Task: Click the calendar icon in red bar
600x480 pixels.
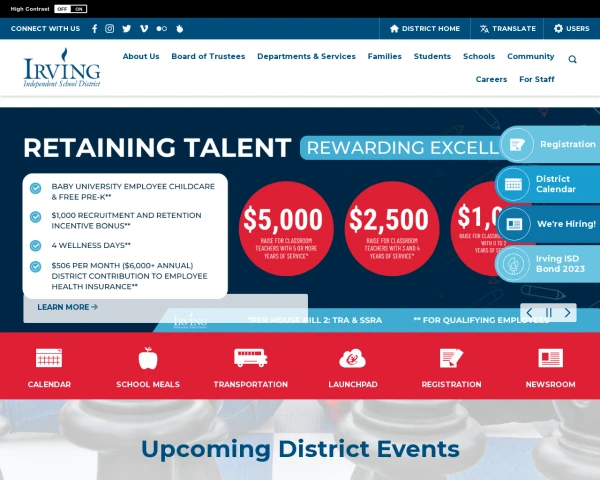Action: pos(49,358)
